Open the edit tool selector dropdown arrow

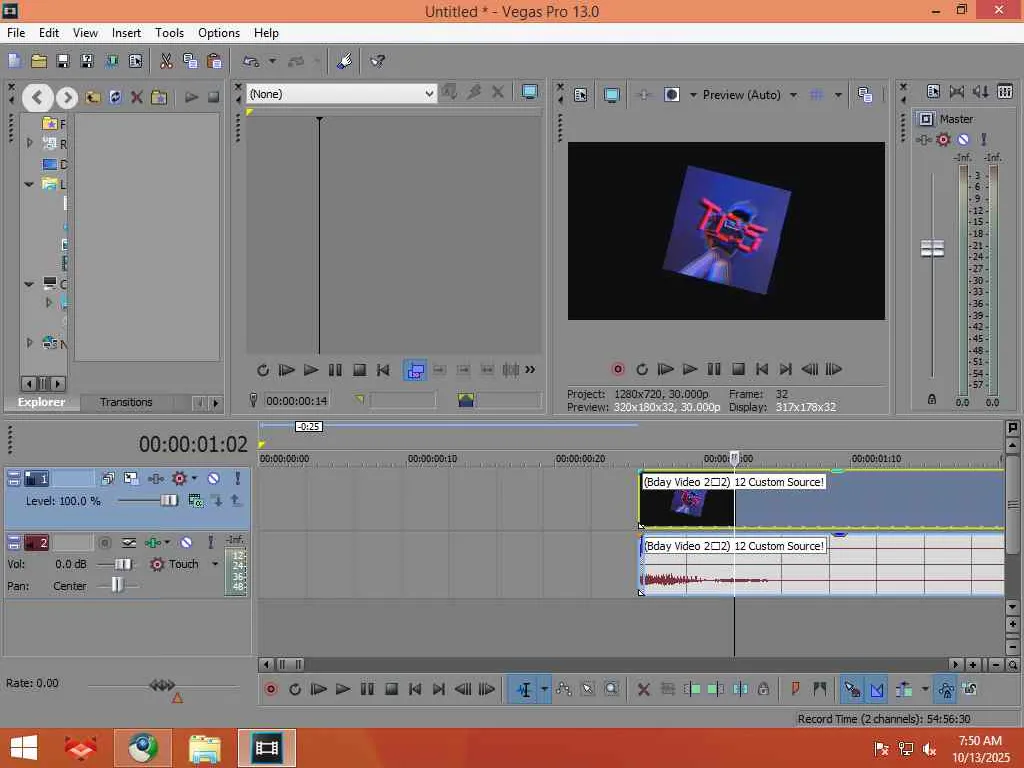(544, 689)
